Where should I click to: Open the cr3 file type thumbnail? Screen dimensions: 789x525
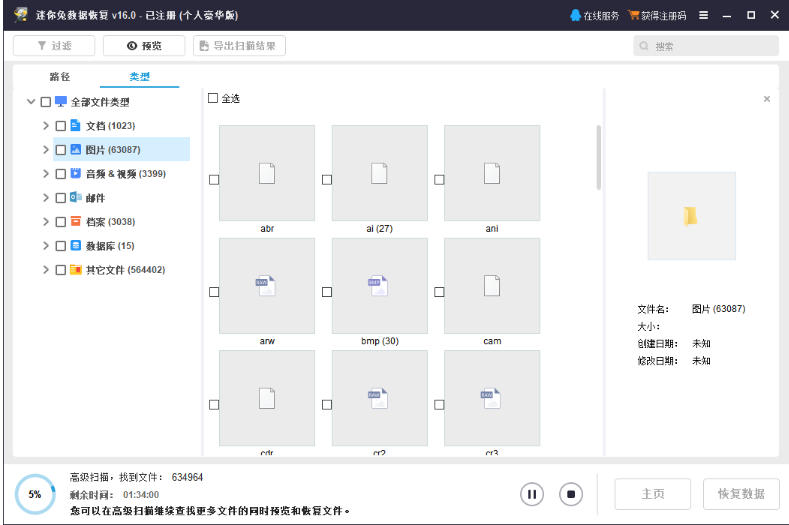coord(492,398)
